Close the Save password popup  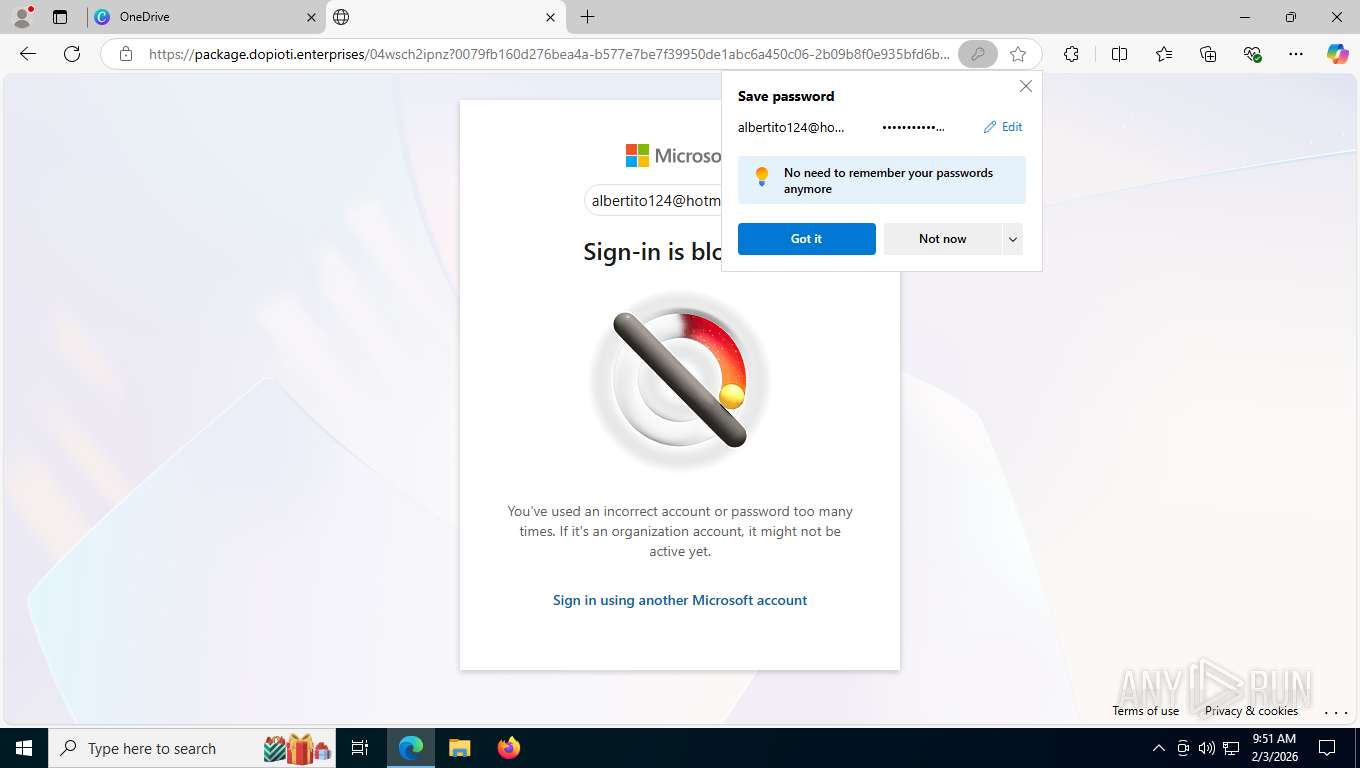1025,86
